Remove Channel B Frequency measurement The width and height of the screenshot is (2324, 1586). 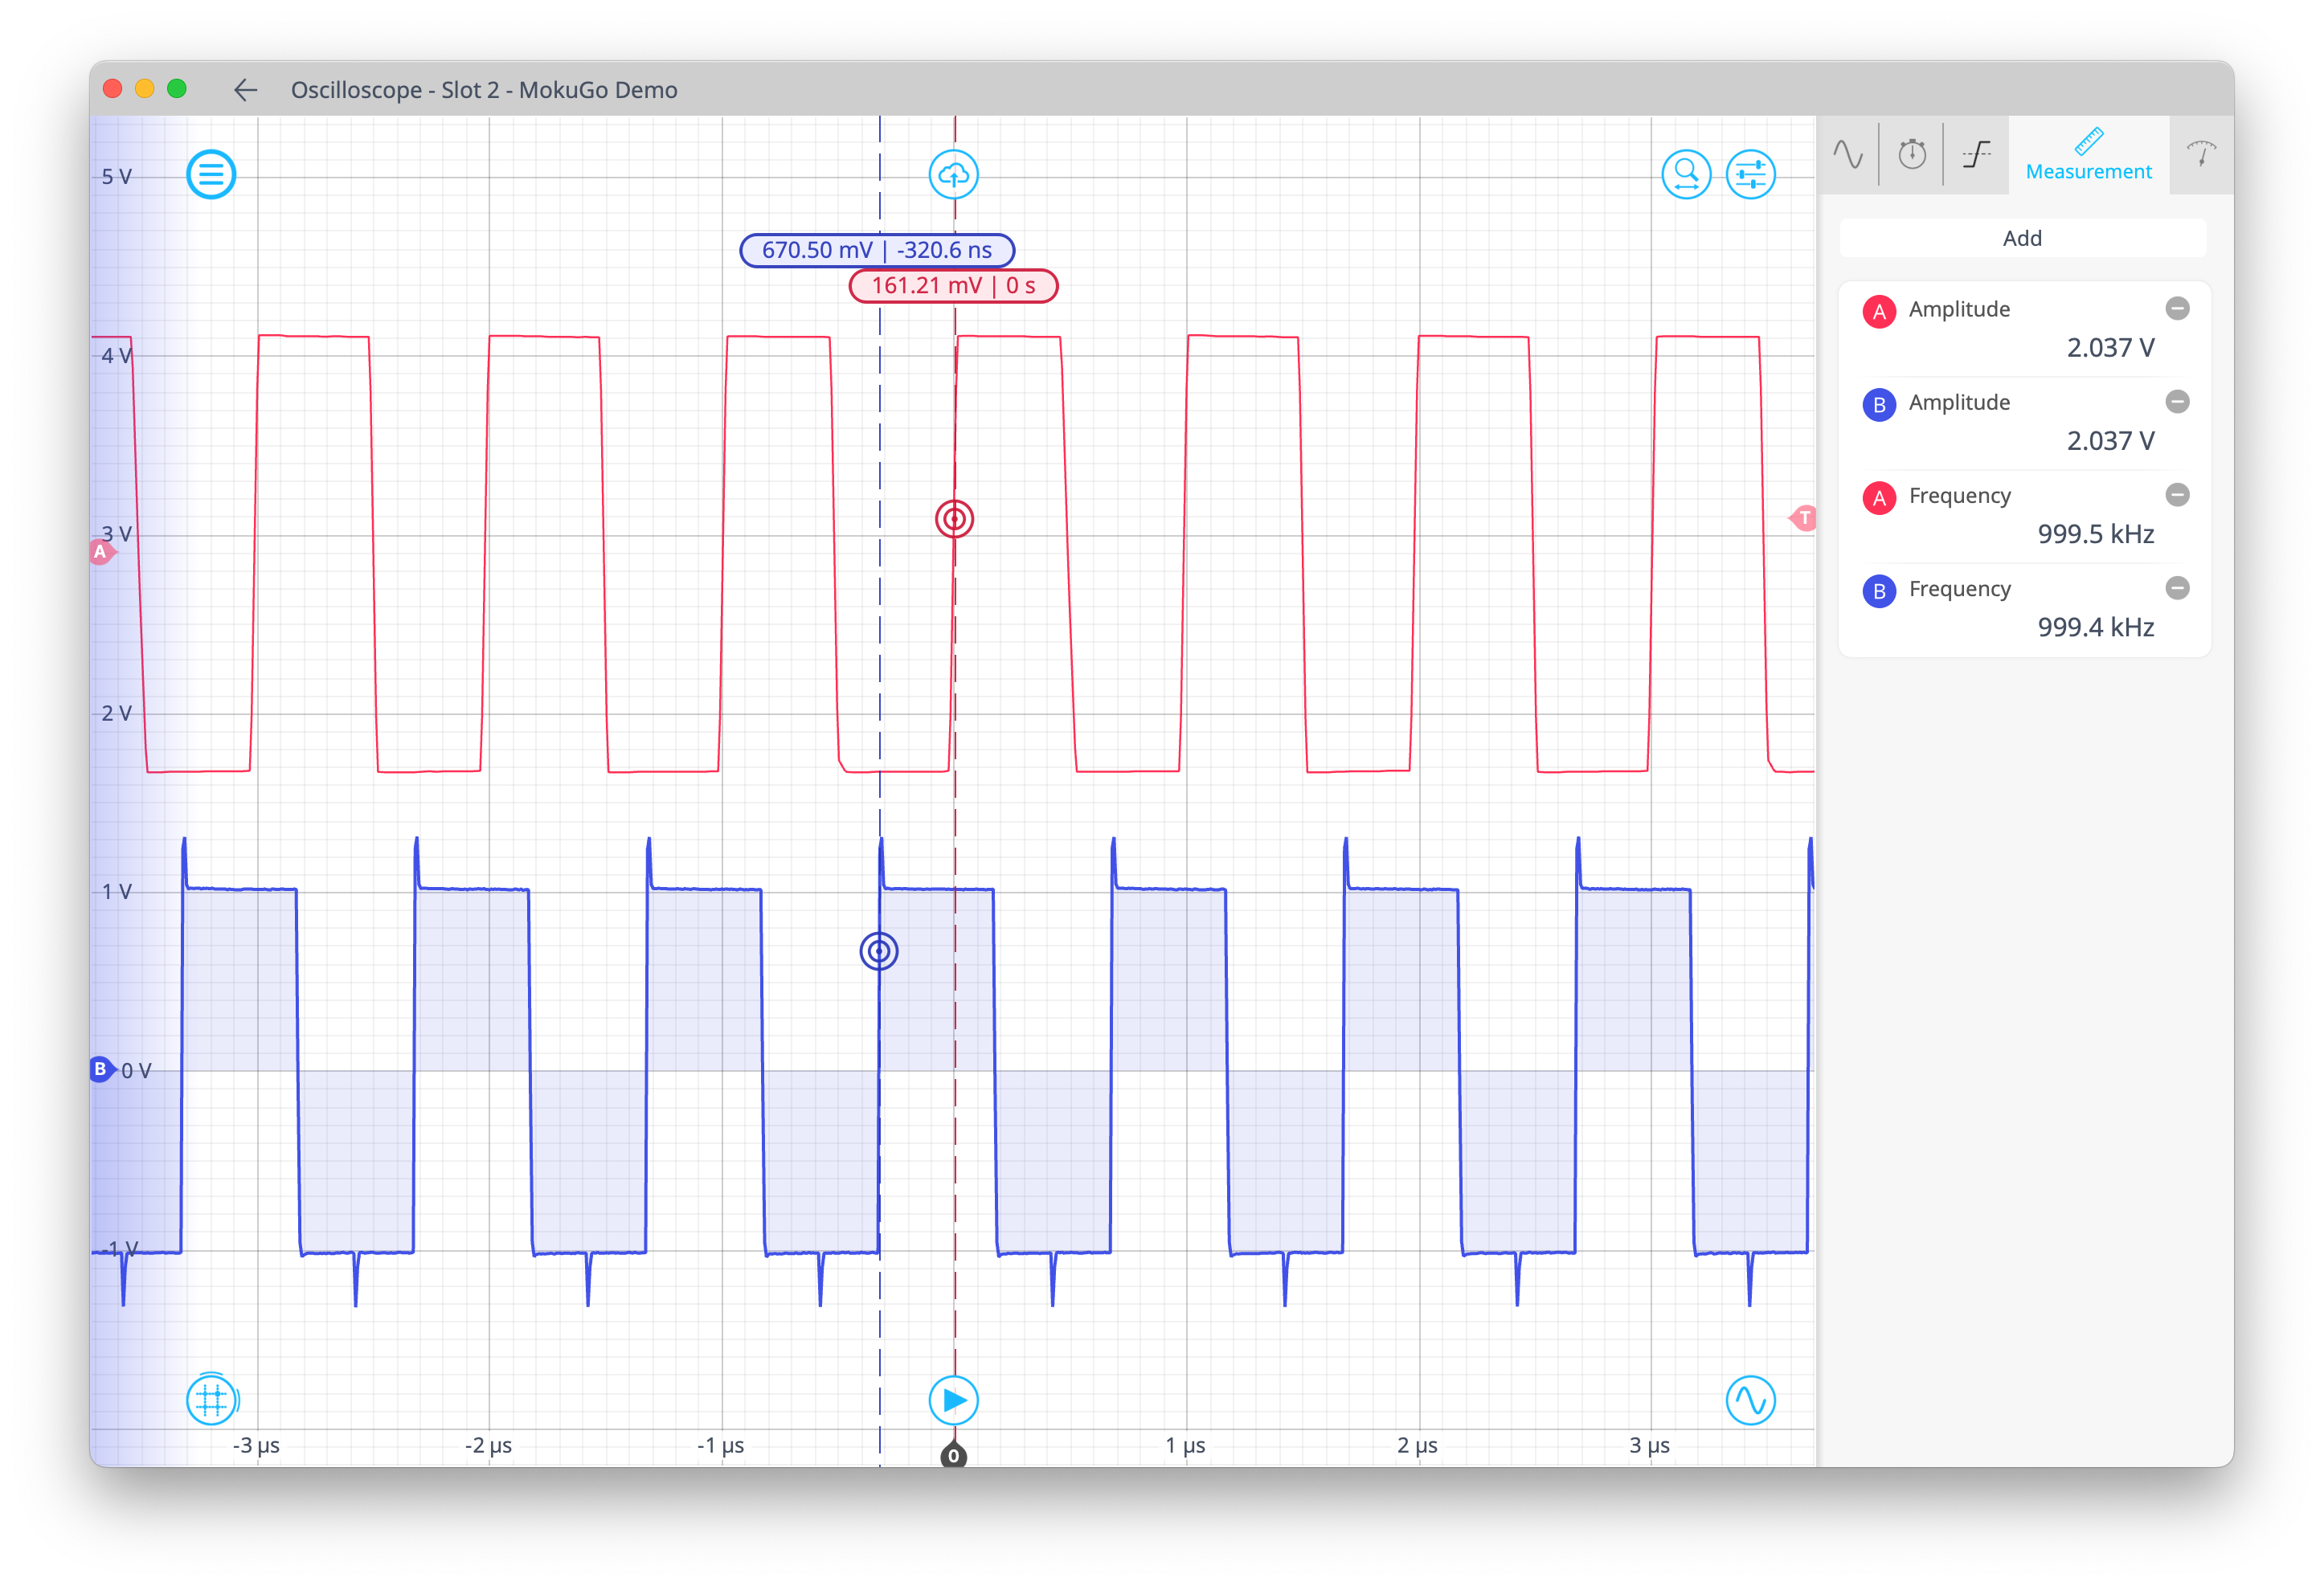click(x=2177, y=587)
